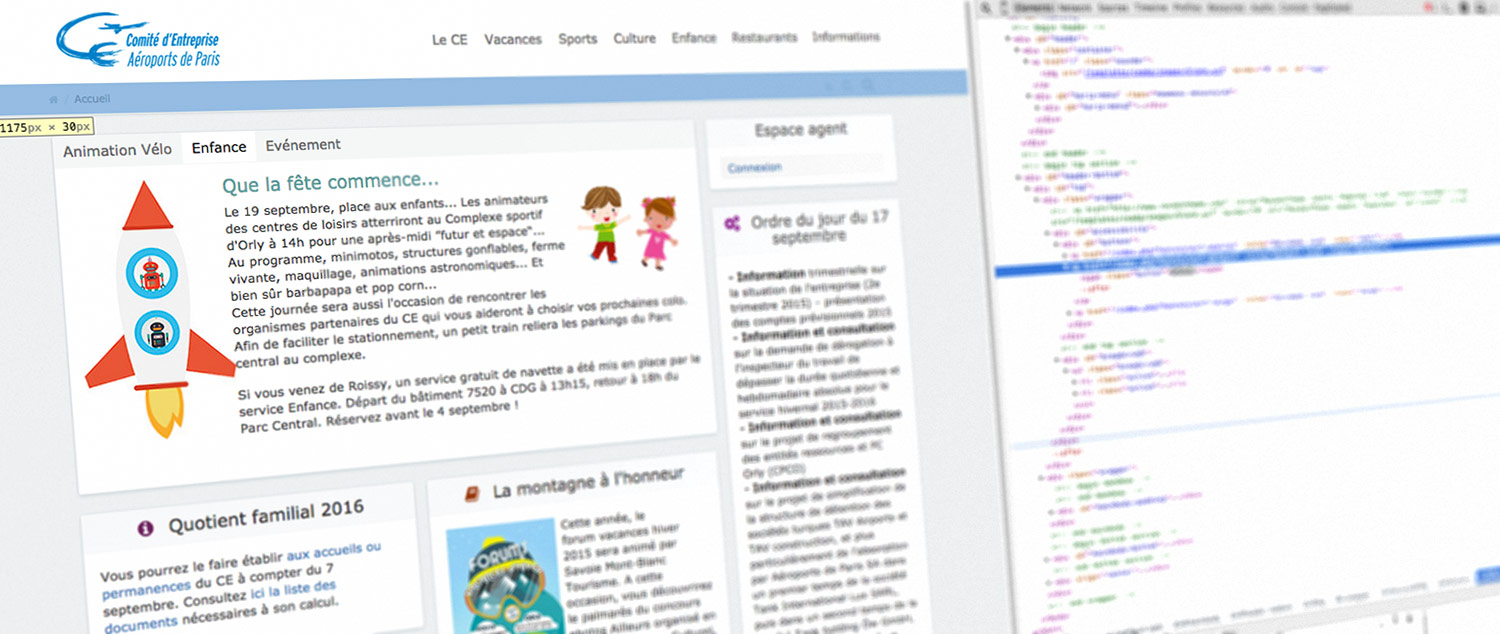Screen dimensions: 1500x634
Task: Click the home icon in the breadcrumb
Action: (54, 99)
